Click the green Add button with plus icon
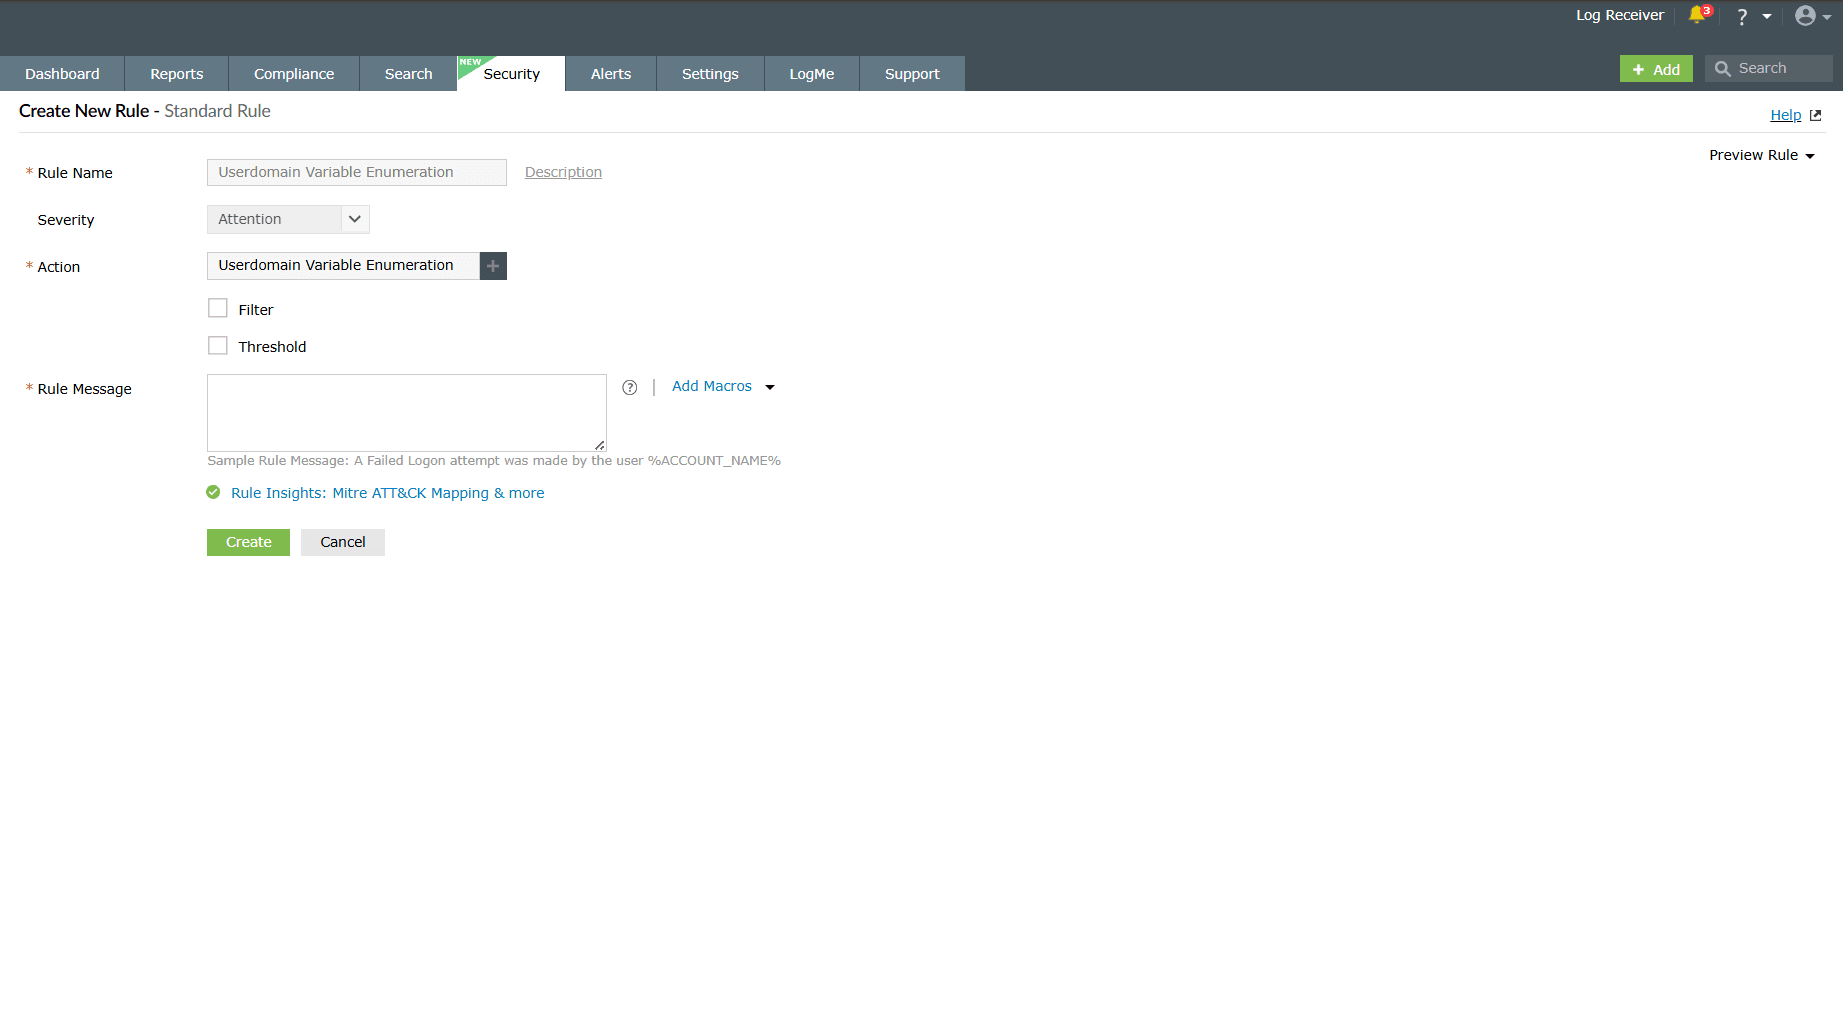1843x1021 pixels. (x=1656, y=69)
